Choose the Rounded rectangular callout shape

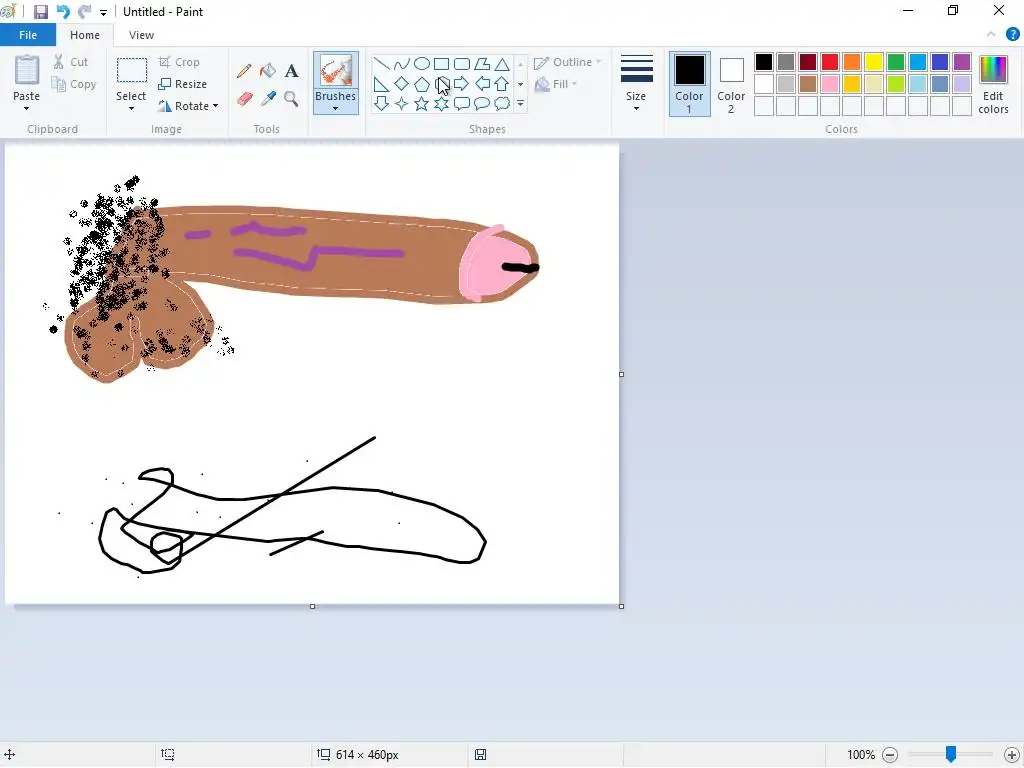[x=462, y=103]
